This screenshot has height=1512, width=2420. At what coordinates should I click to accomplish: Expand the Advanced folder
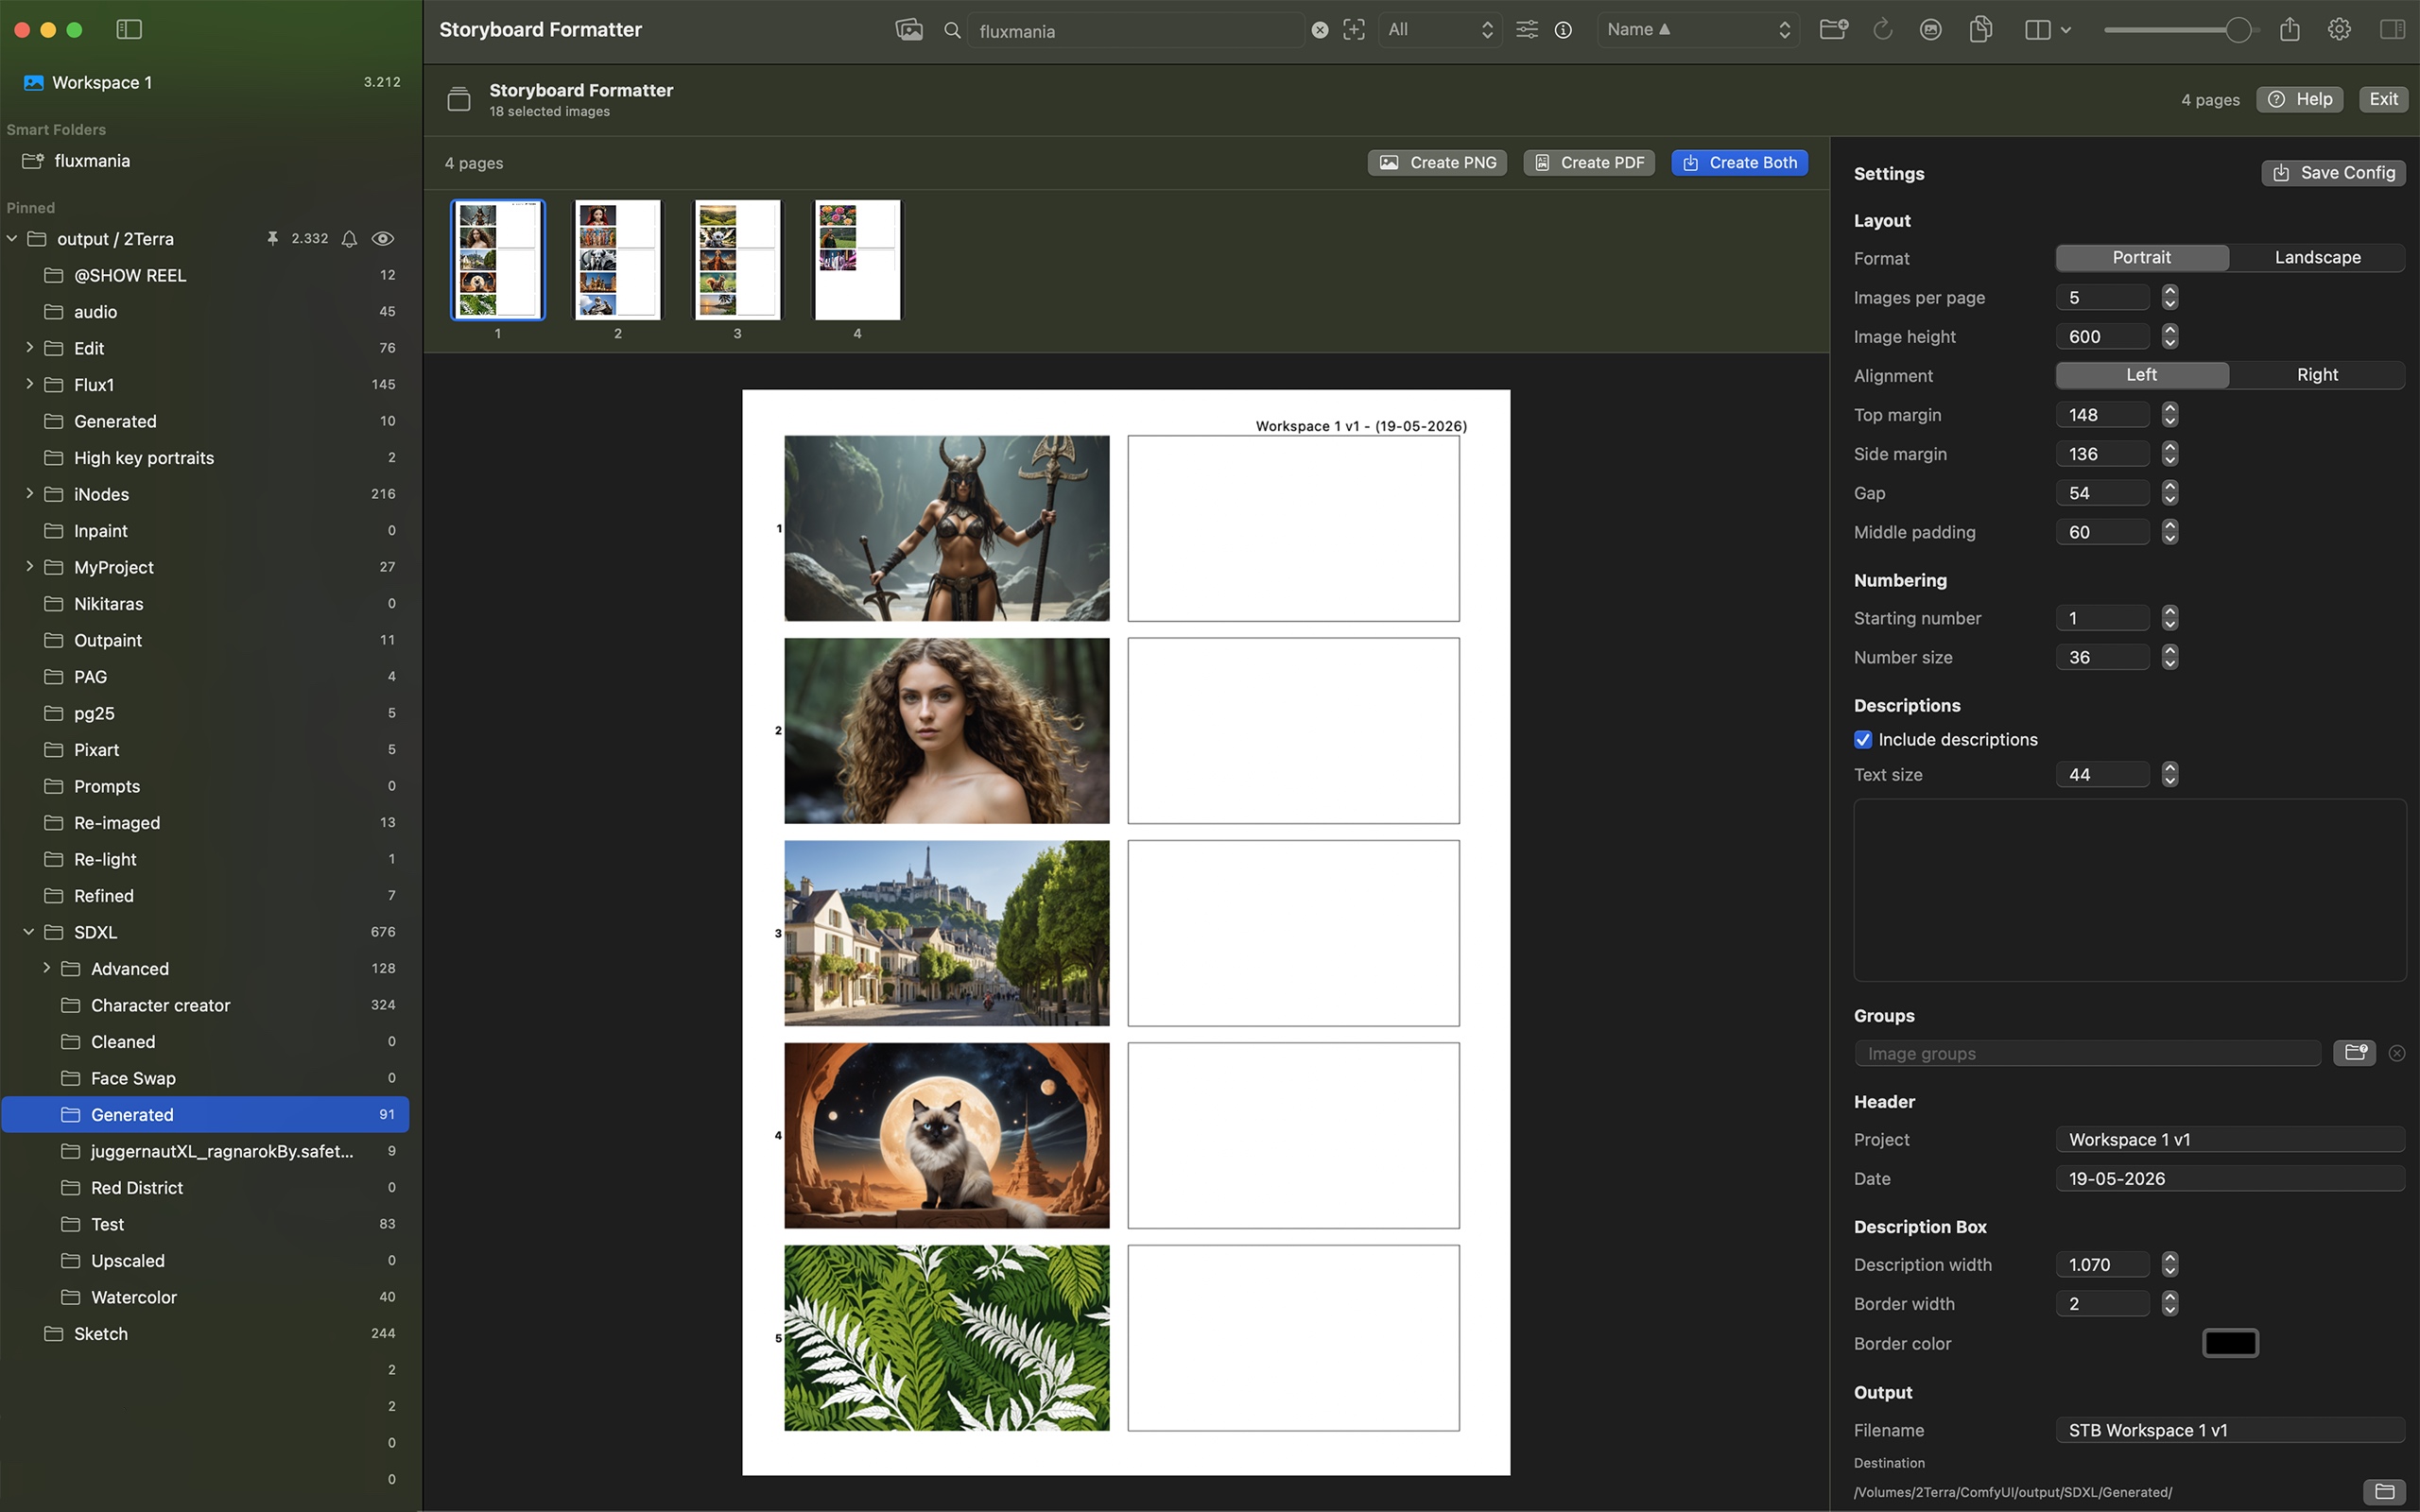(46, 968)
